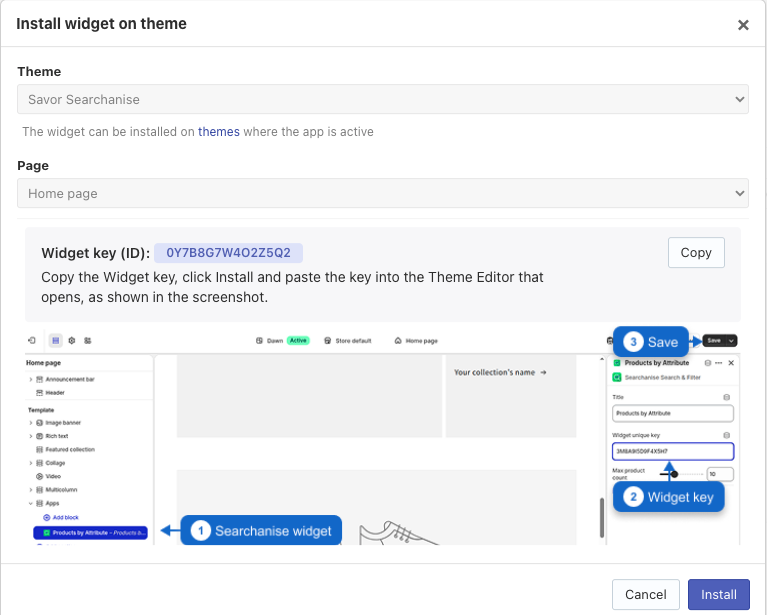Close the Products by Attribute settings panel
Screen dimensions: 767x615
[731, 363]
